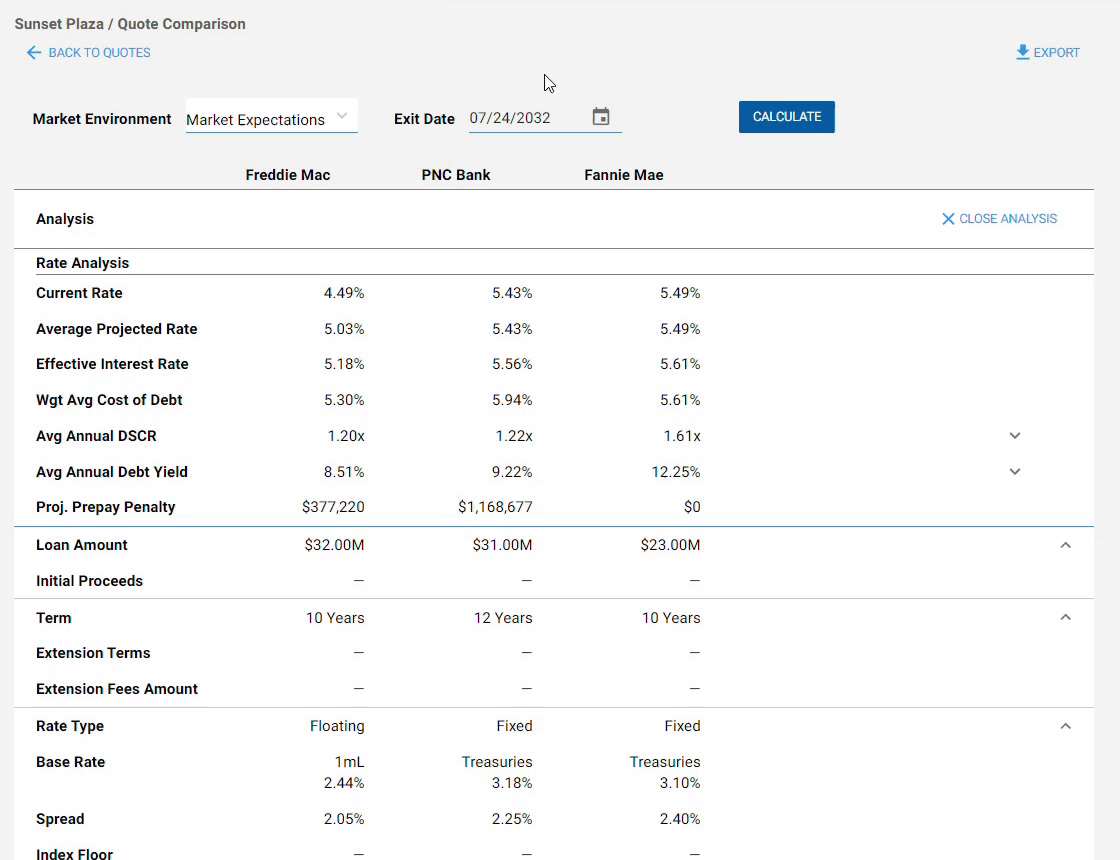
Task: Click the Rate Type row label
Action: click(70, 726)
